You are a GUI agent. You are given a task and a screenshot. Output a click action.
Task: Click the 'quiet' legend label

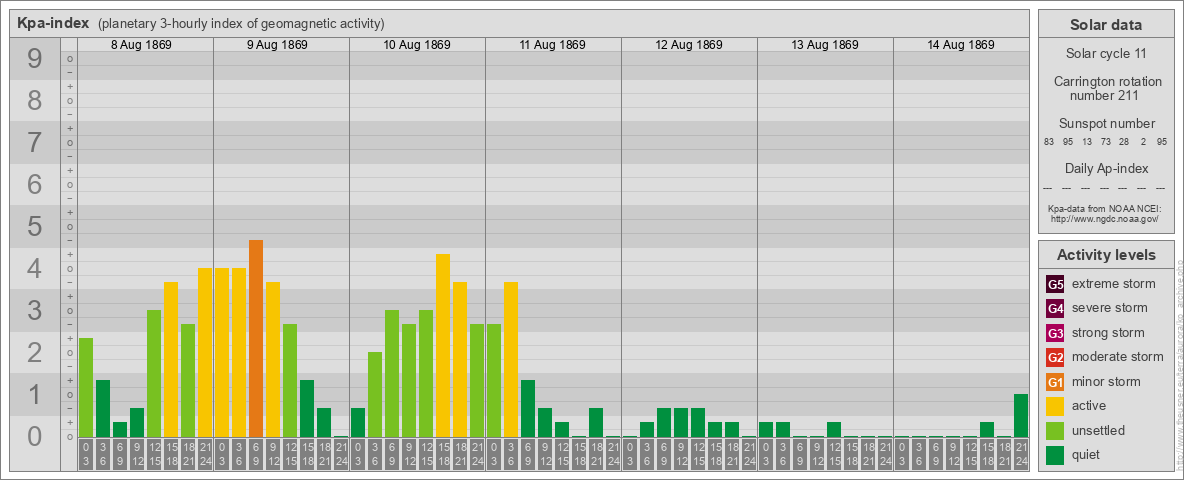point(1087,454)
